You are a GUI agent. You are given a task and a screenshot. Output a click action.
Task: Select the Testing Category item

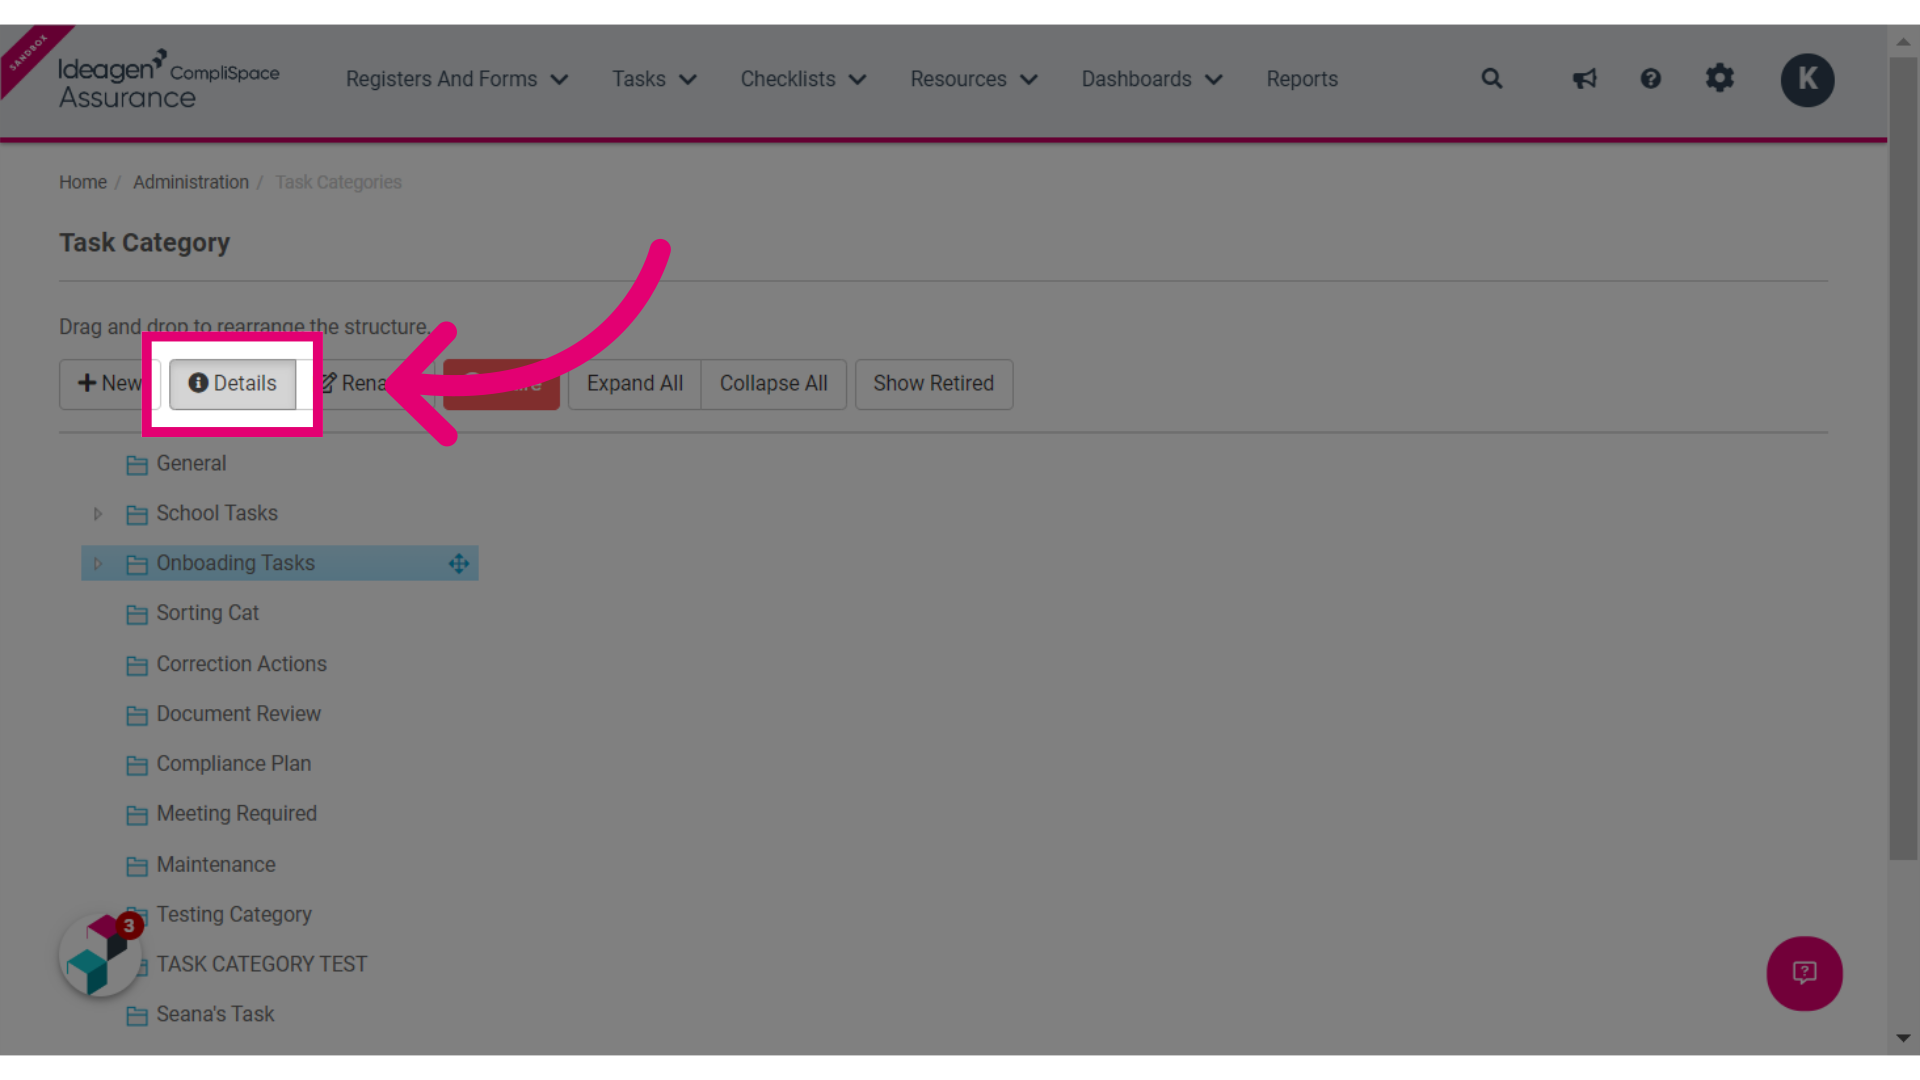234,916
